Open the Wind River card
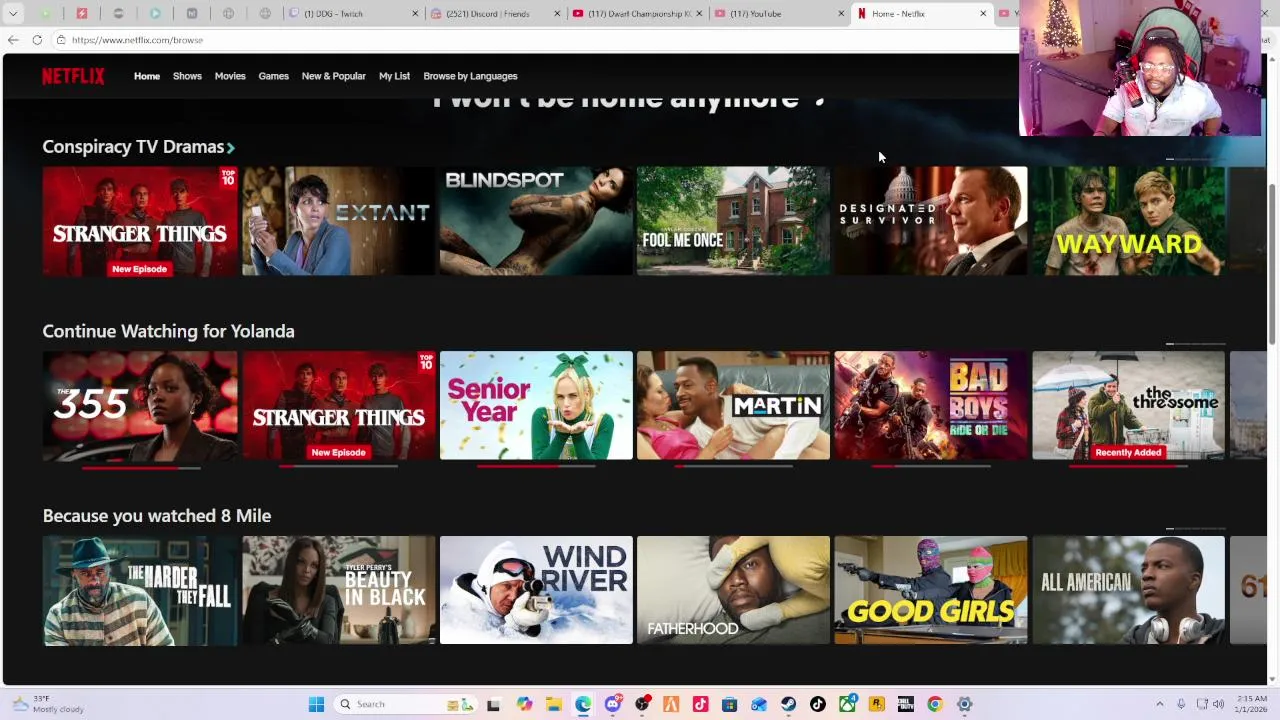 [536, 590]
